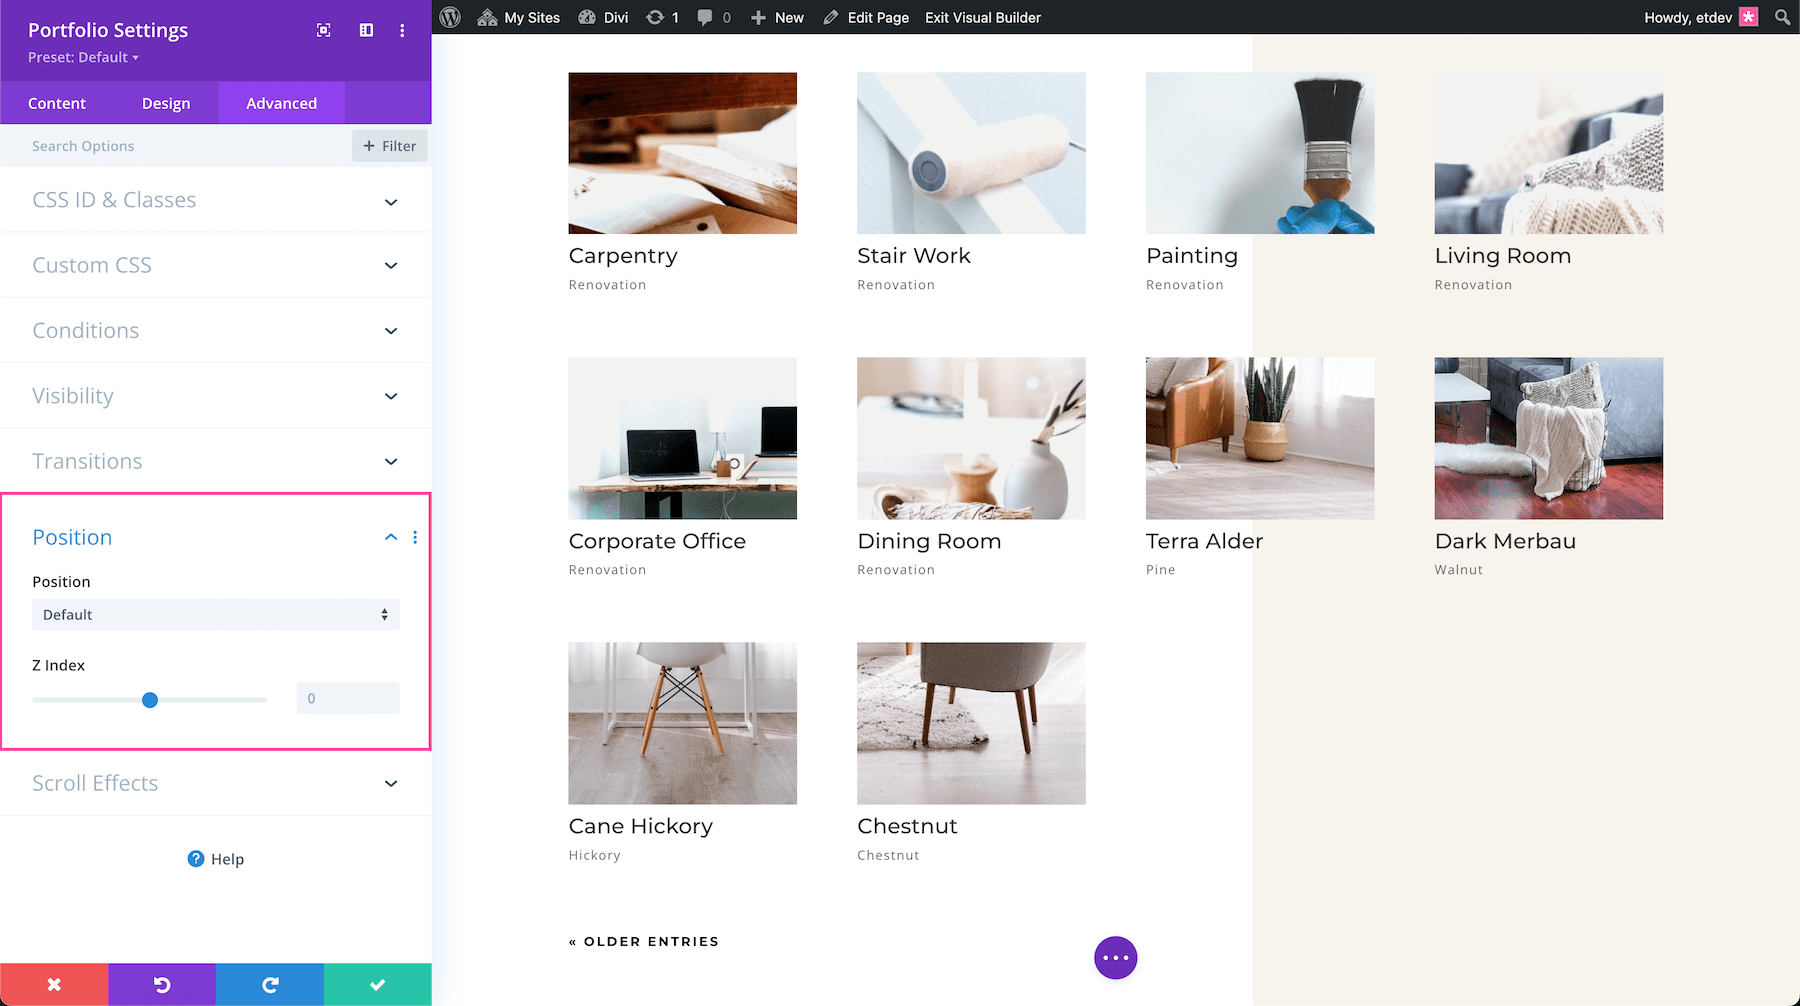Viewport: 1800px width, 1006px height.
Task: Save settings with the green checkmark
Action: coord(377,984)
